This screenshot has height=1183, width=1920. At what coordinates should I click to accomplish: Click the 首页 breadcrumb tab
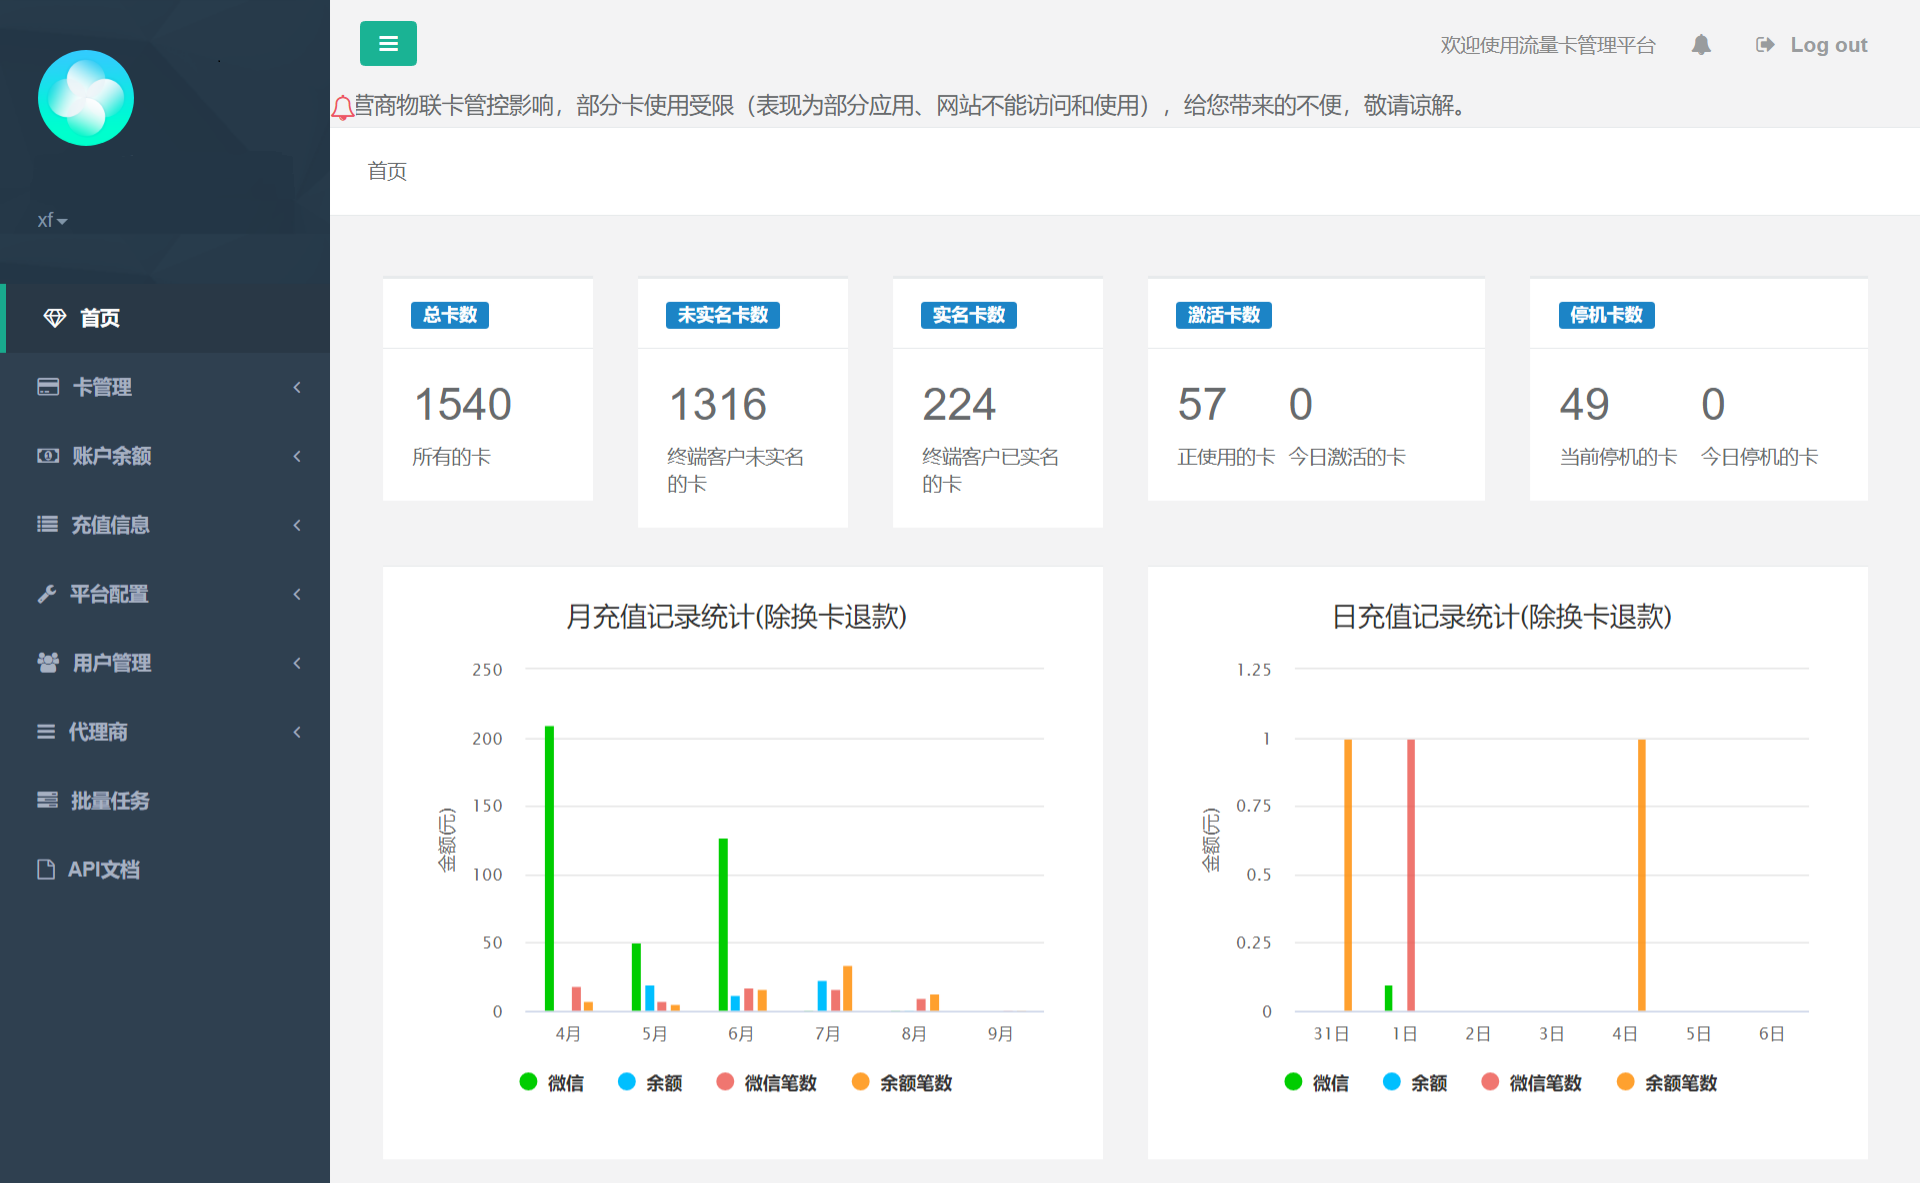pyautogui.click(x=387, y=171)
